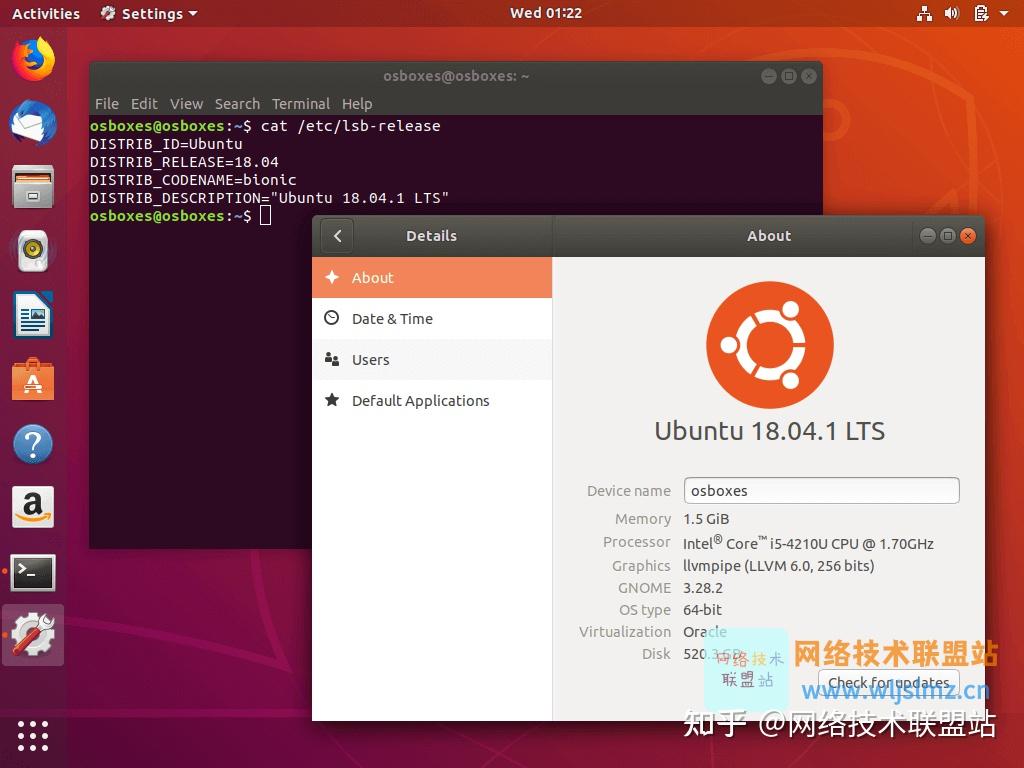This screenshot has height=768, width=1024.
Task: Expand the system status menu
Action: tap(975, 13)
